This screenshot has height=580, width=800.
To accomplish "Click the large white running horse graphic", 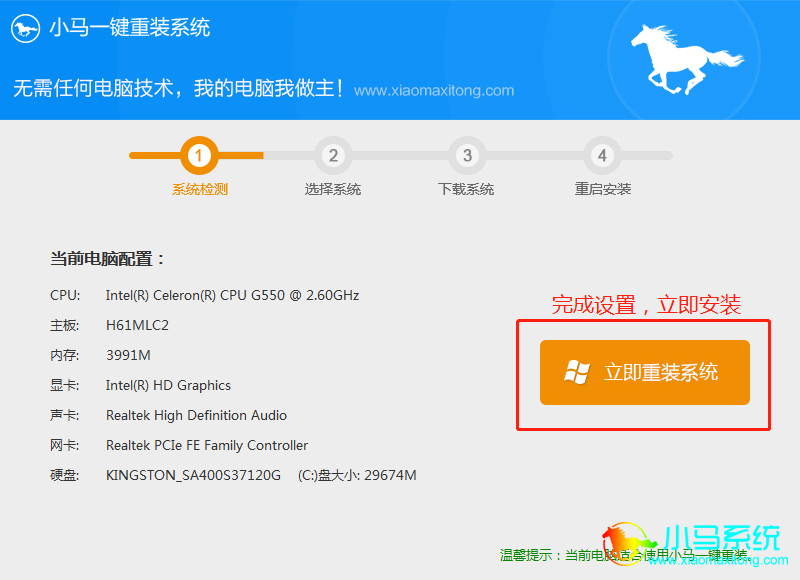I will click(686, 60).
